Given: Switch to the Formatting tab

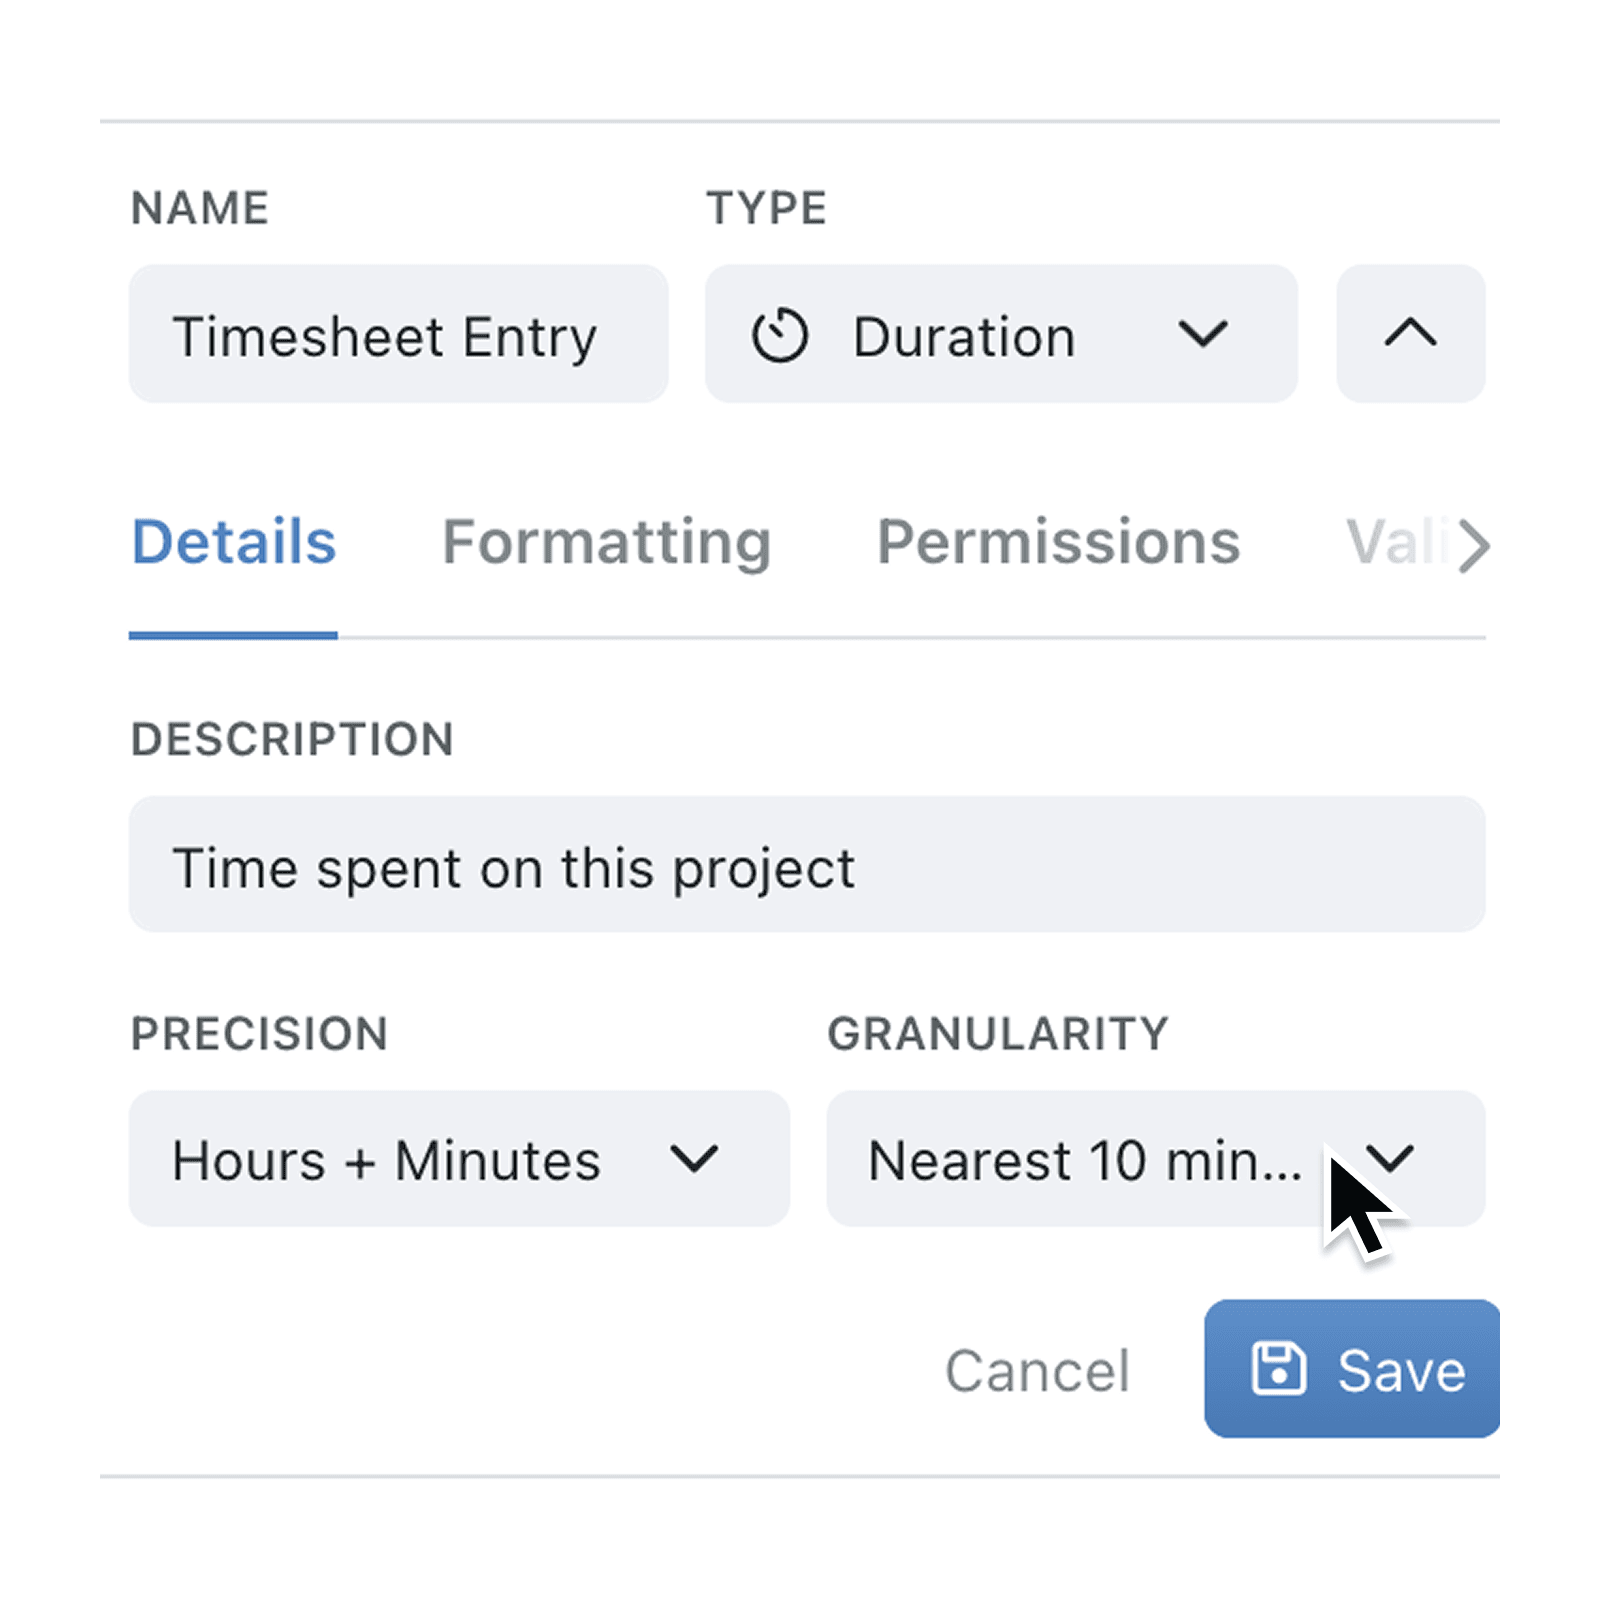Looking at the screenshot, I should (x=606, y=542).
